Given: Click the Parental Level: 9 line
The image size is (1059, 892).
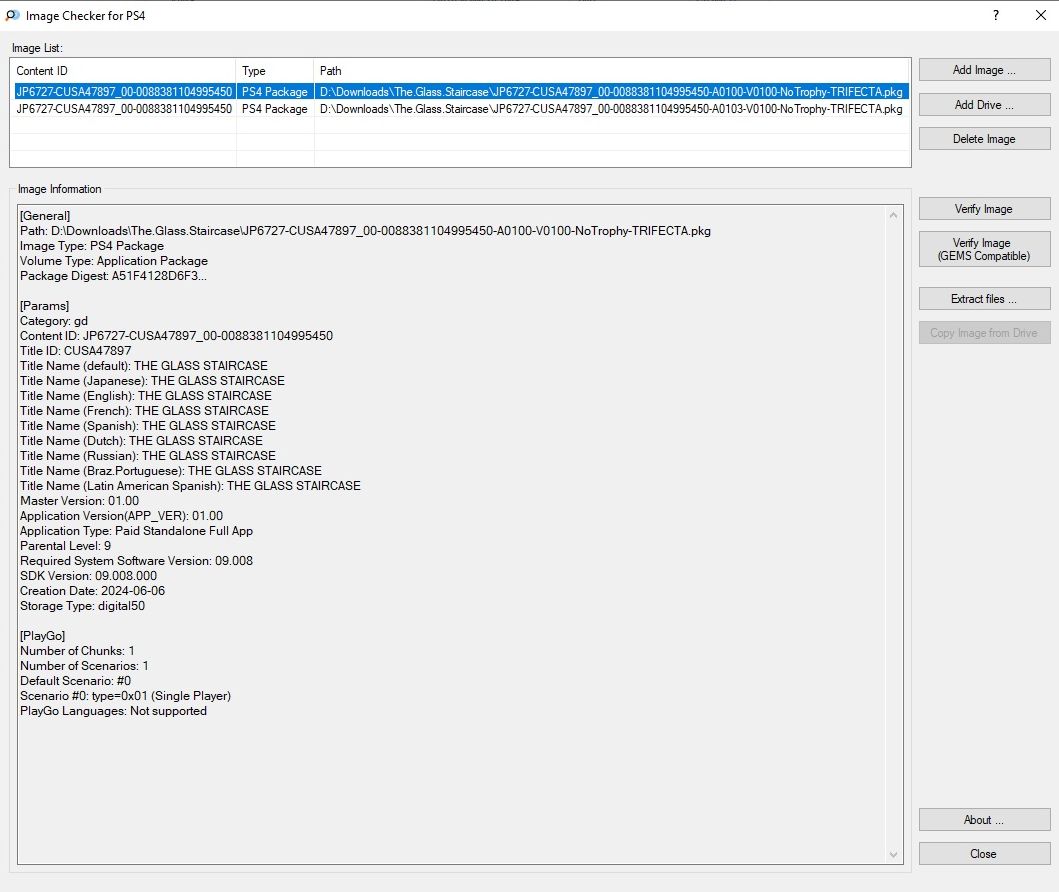Looking at the screenshot, I should pos(66,546).
